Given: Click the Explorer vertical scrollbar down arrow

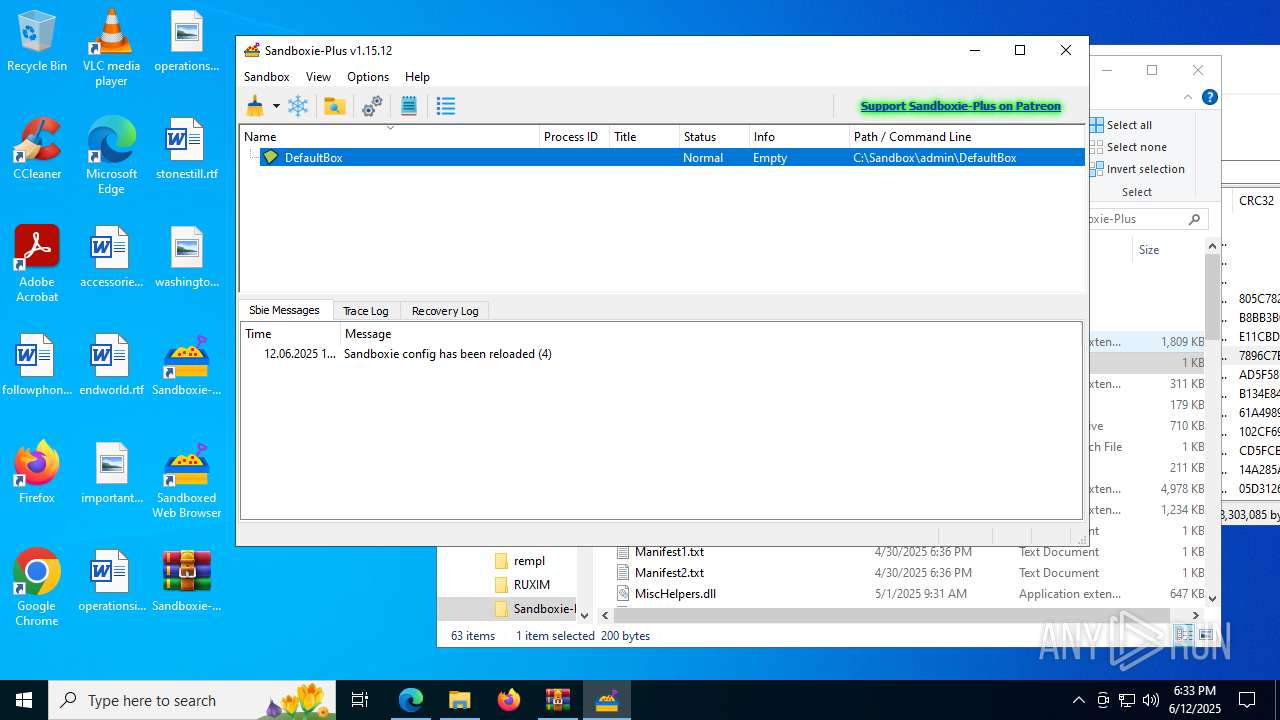Looking at the screenshot, I should click(1212, 598).
